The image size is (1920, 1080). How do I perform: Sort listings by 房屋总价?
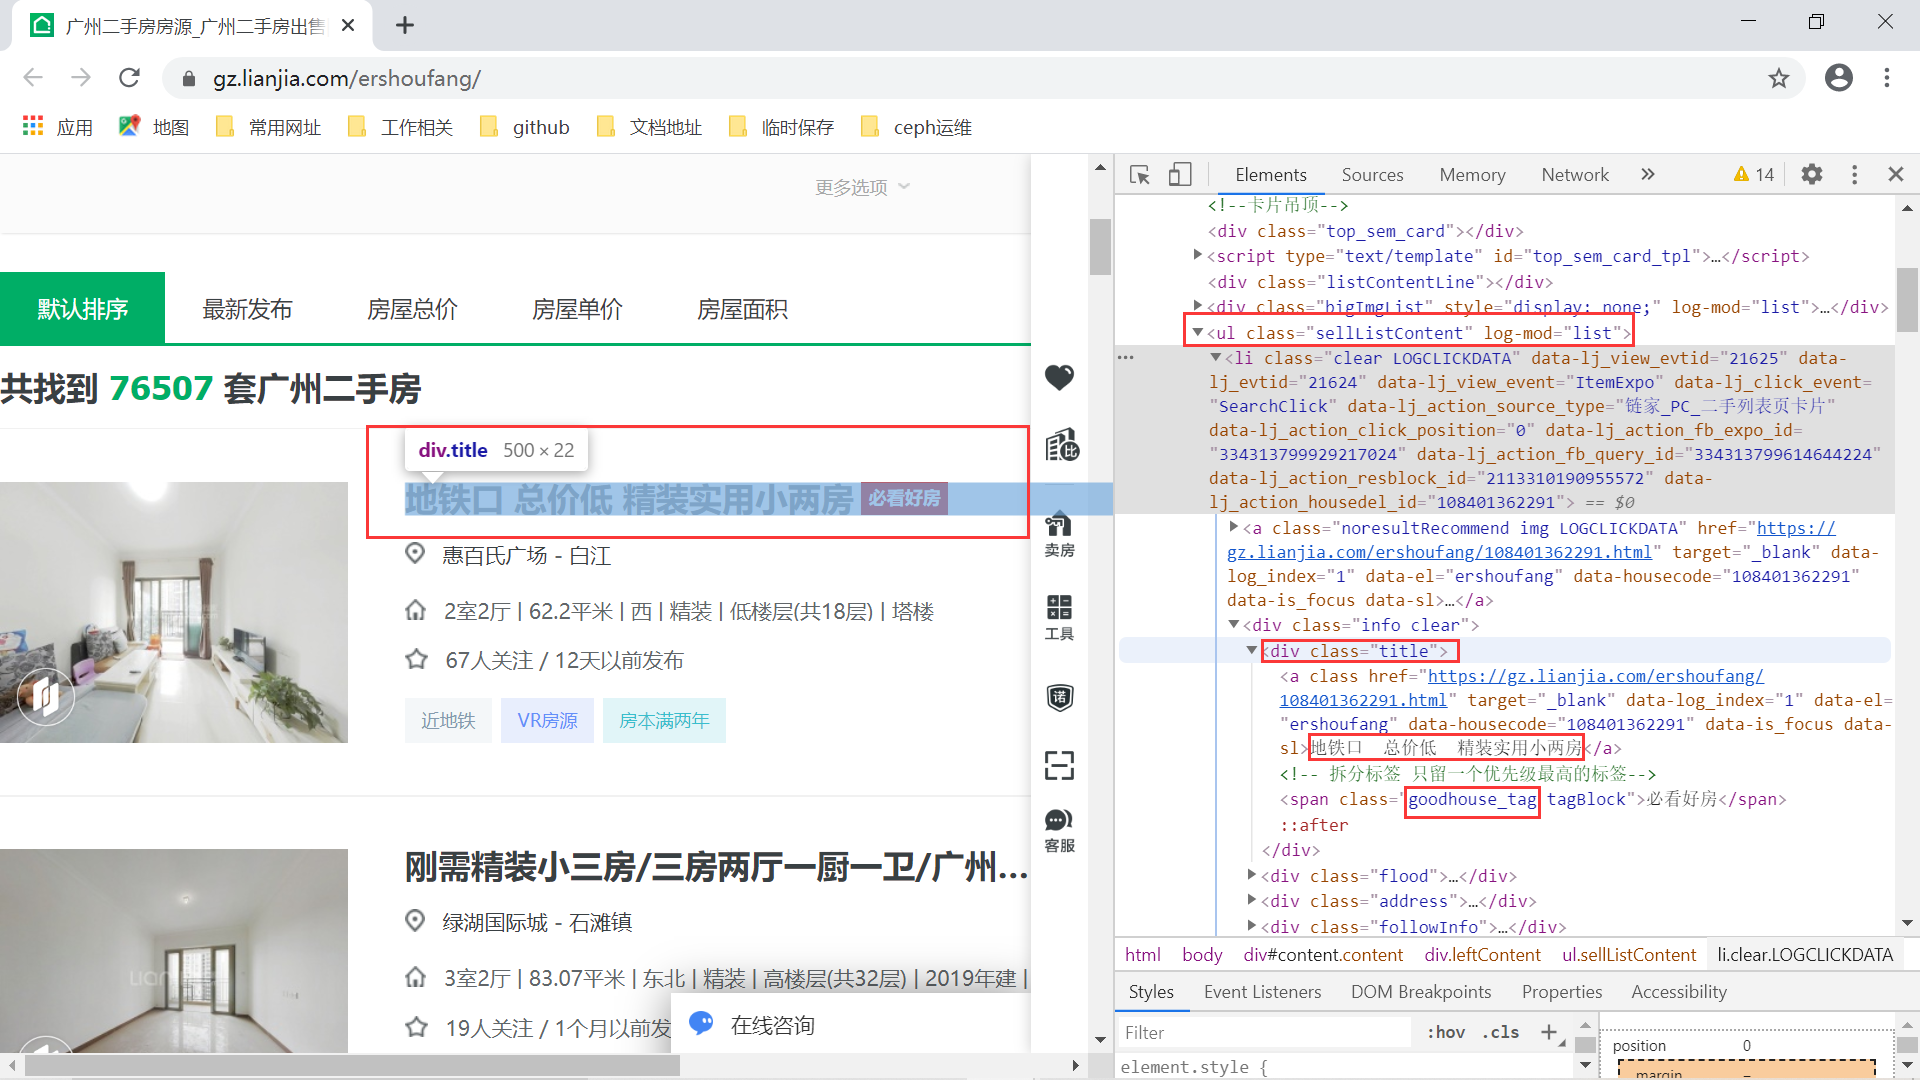412,309
